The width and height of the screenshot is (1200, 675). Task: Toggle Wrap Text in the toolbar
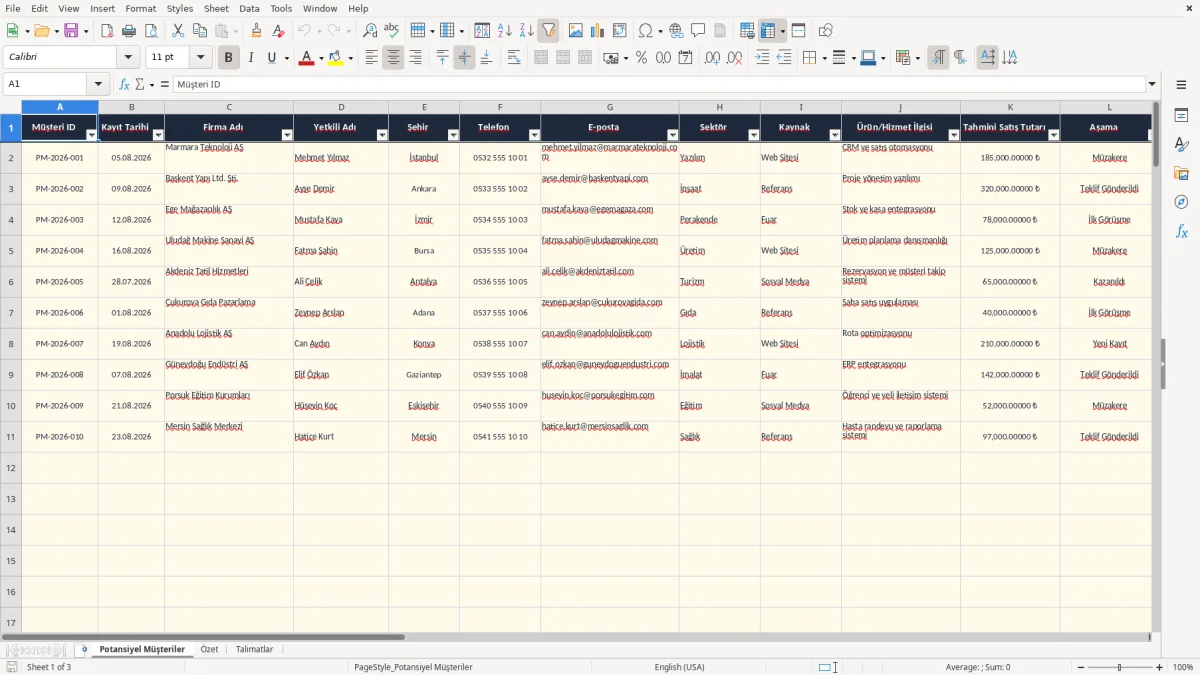click(514, 58)
